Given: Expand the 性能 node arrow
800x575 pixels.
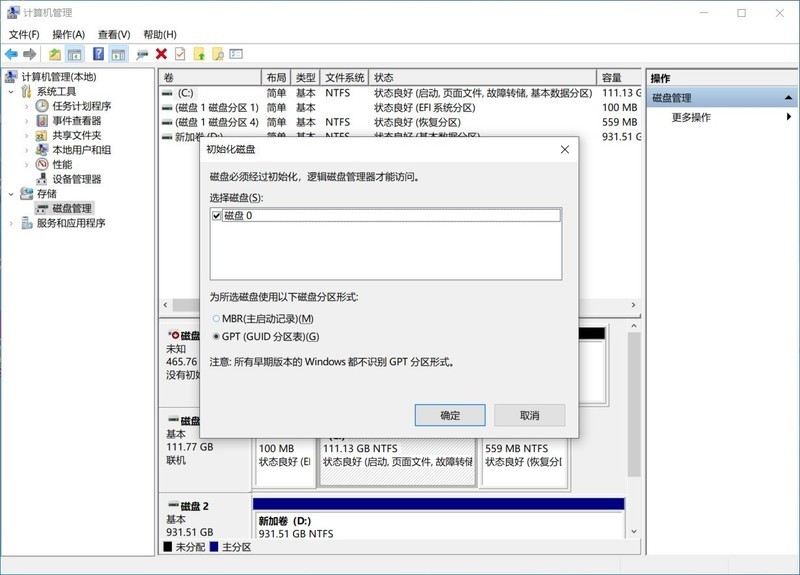Looking at the screenshot, I should 27,164.
